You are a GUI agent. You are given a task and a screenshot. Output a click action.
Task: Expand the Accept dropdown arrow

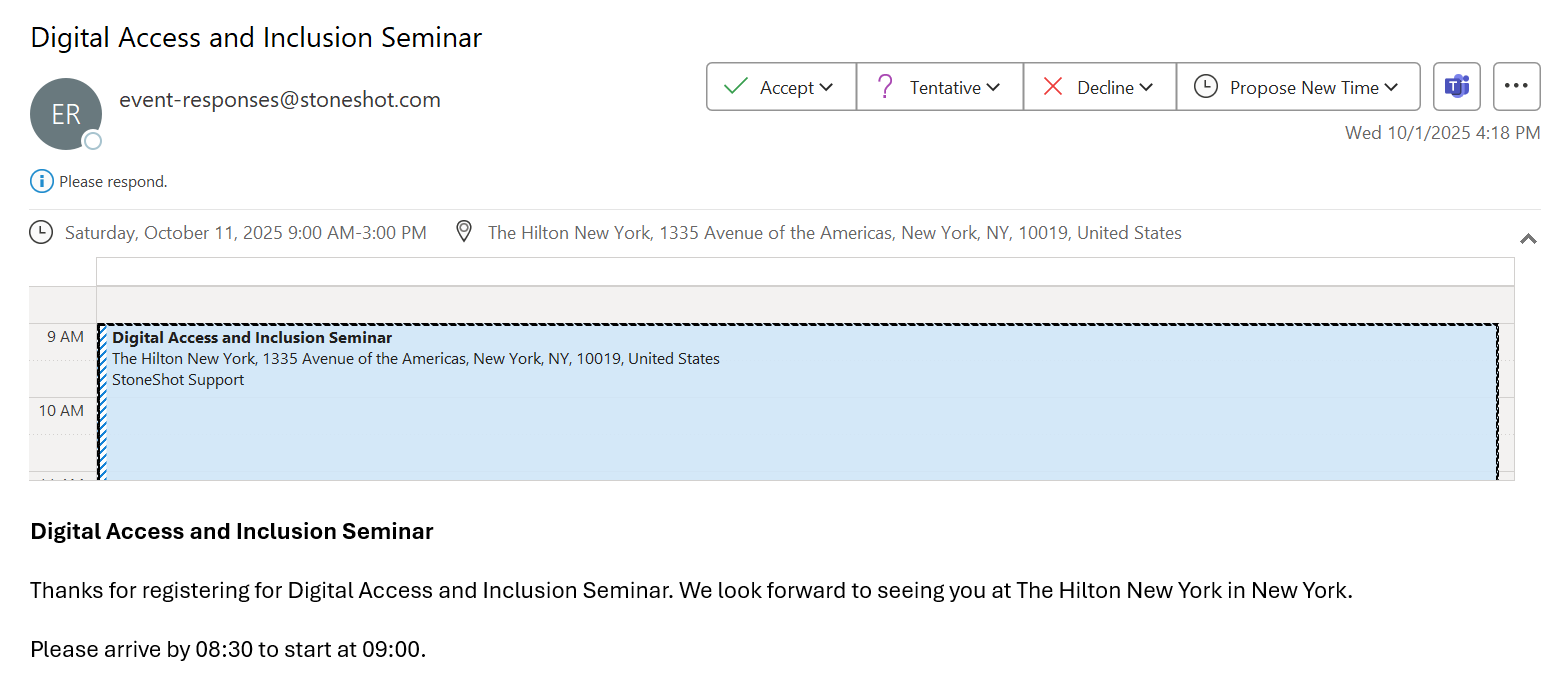pyautogui.click(x=826, y=87)
